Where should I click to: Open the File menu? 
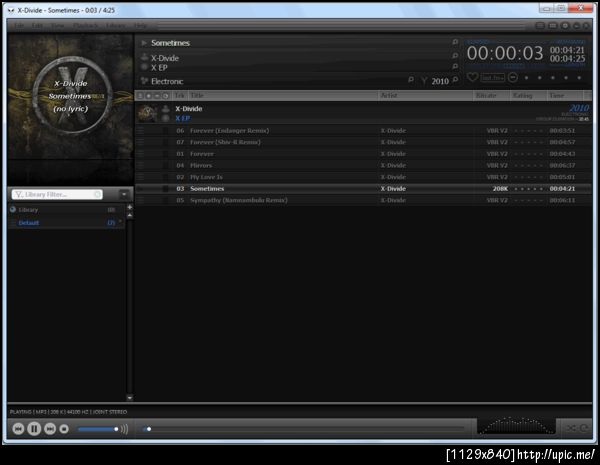(x=19, y=26)
